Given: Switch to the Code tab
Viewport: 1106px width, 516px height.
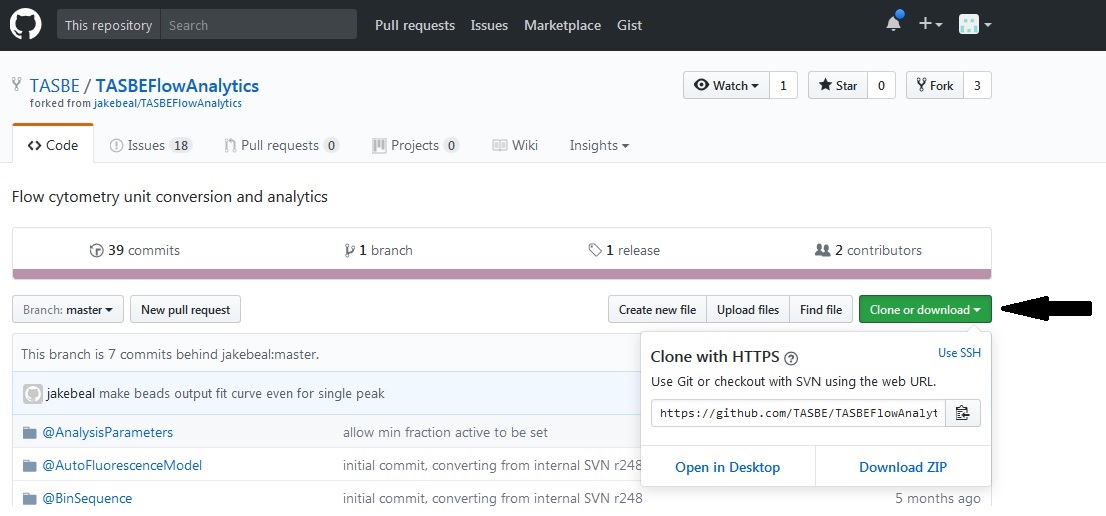Looking at the screenshot, I should point(53,145).
